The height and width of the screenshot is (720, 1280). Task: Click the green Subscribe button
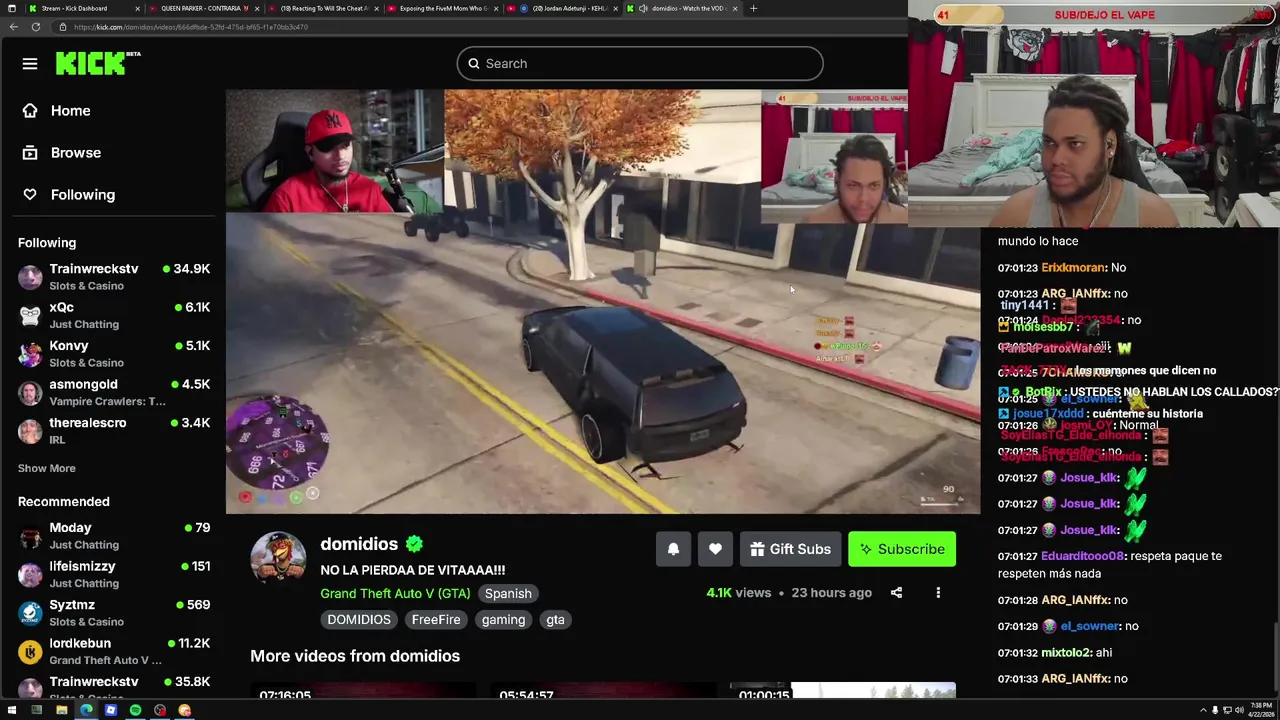[x=902, y=549]
